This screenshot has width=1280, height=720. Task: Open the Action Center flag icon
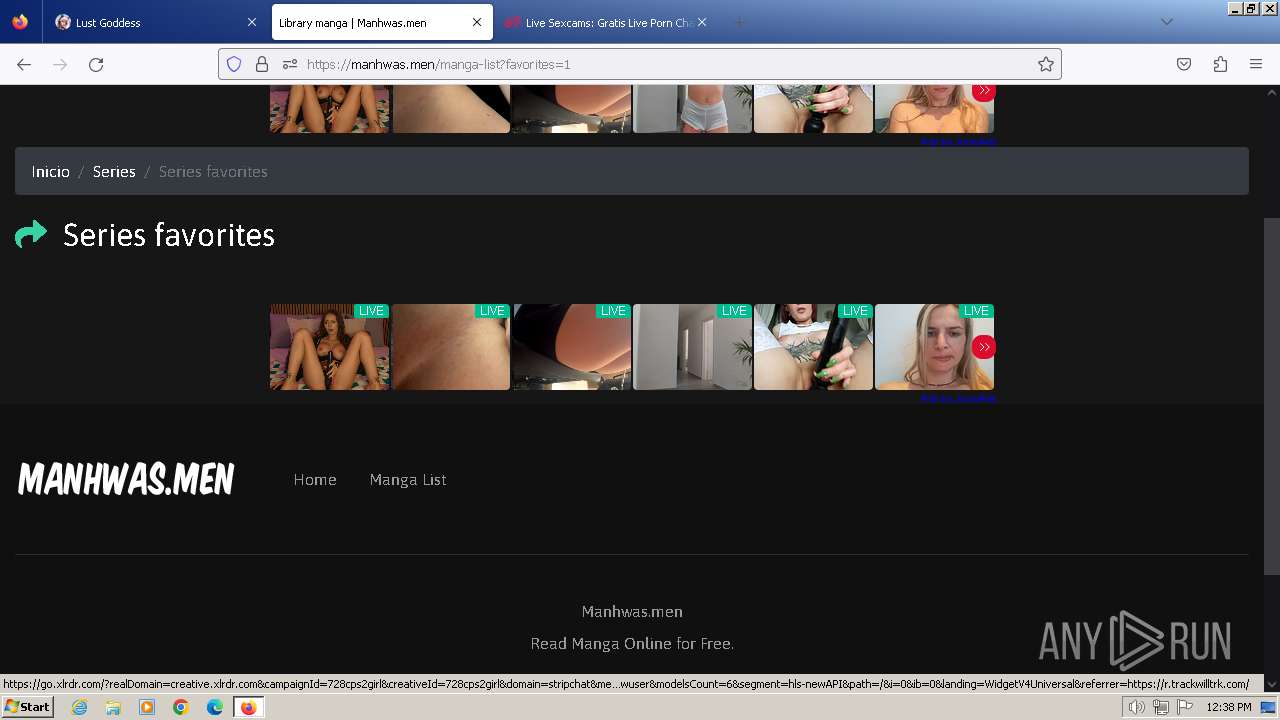click(1185, 707)
